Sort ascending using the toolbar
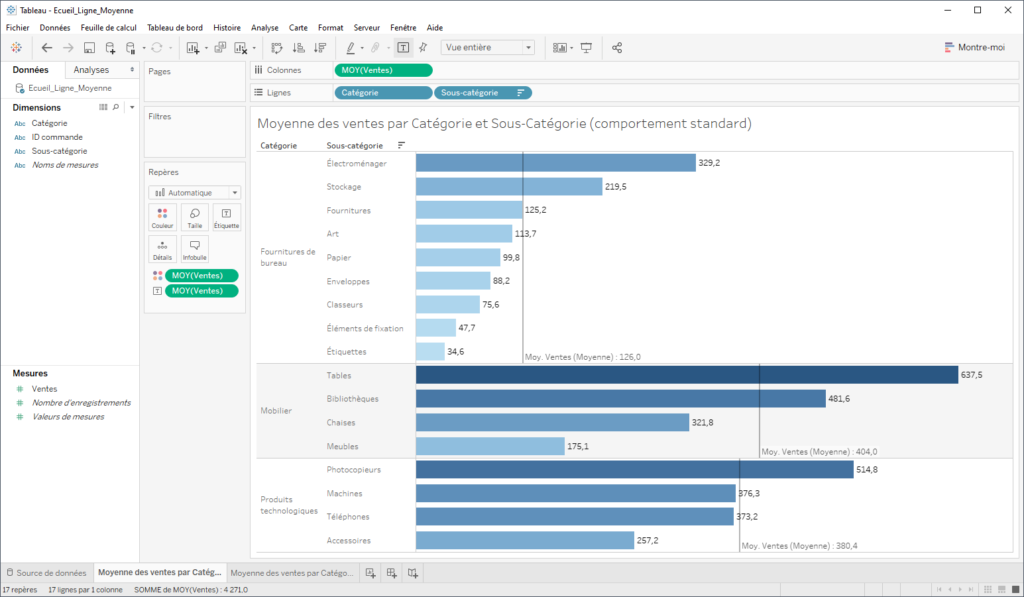This screenshot has width=1024, height=597. pyautogui.click(x=298, y=48)
